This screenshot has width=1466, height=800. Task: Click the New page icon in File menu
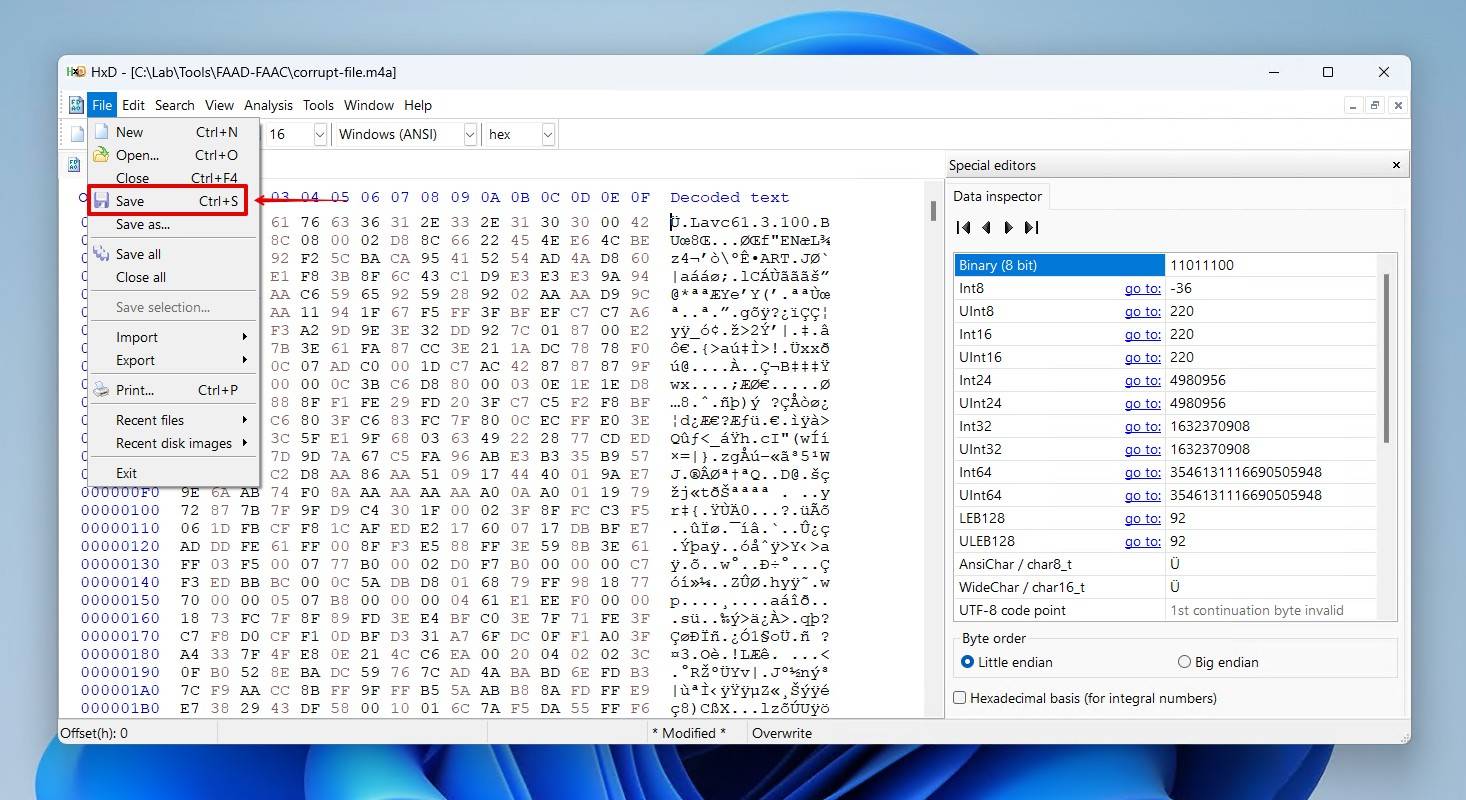[x=101, y=132]
